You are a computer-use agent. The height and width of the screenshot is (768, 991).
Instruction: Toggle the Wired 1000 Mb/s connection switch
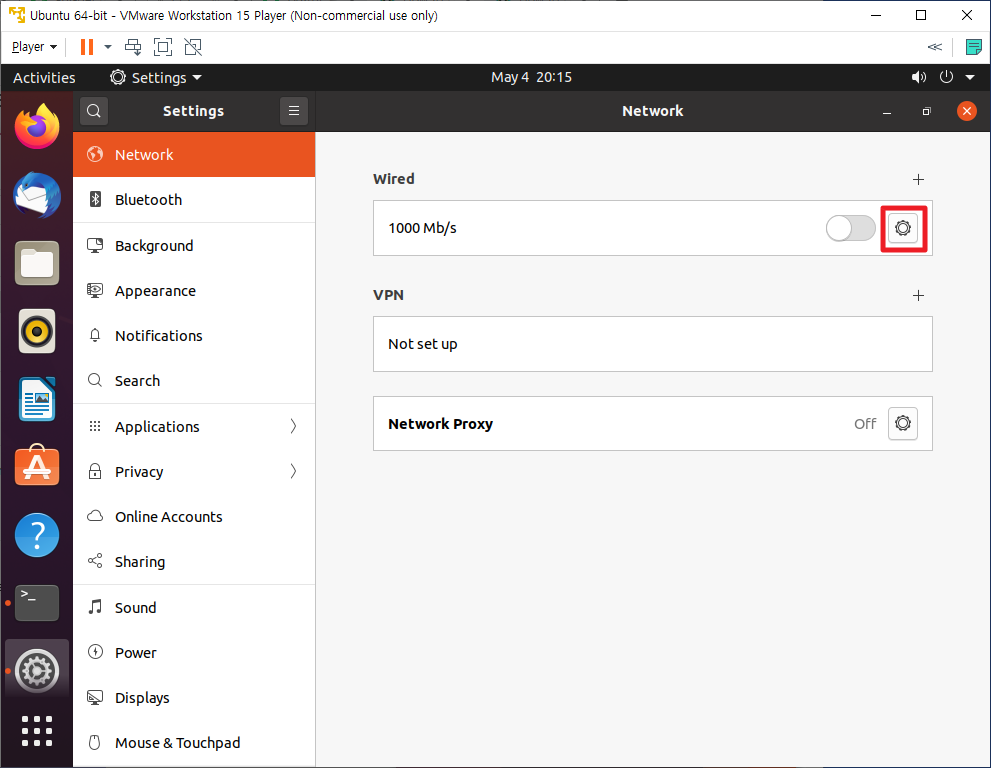click(851, 228)
